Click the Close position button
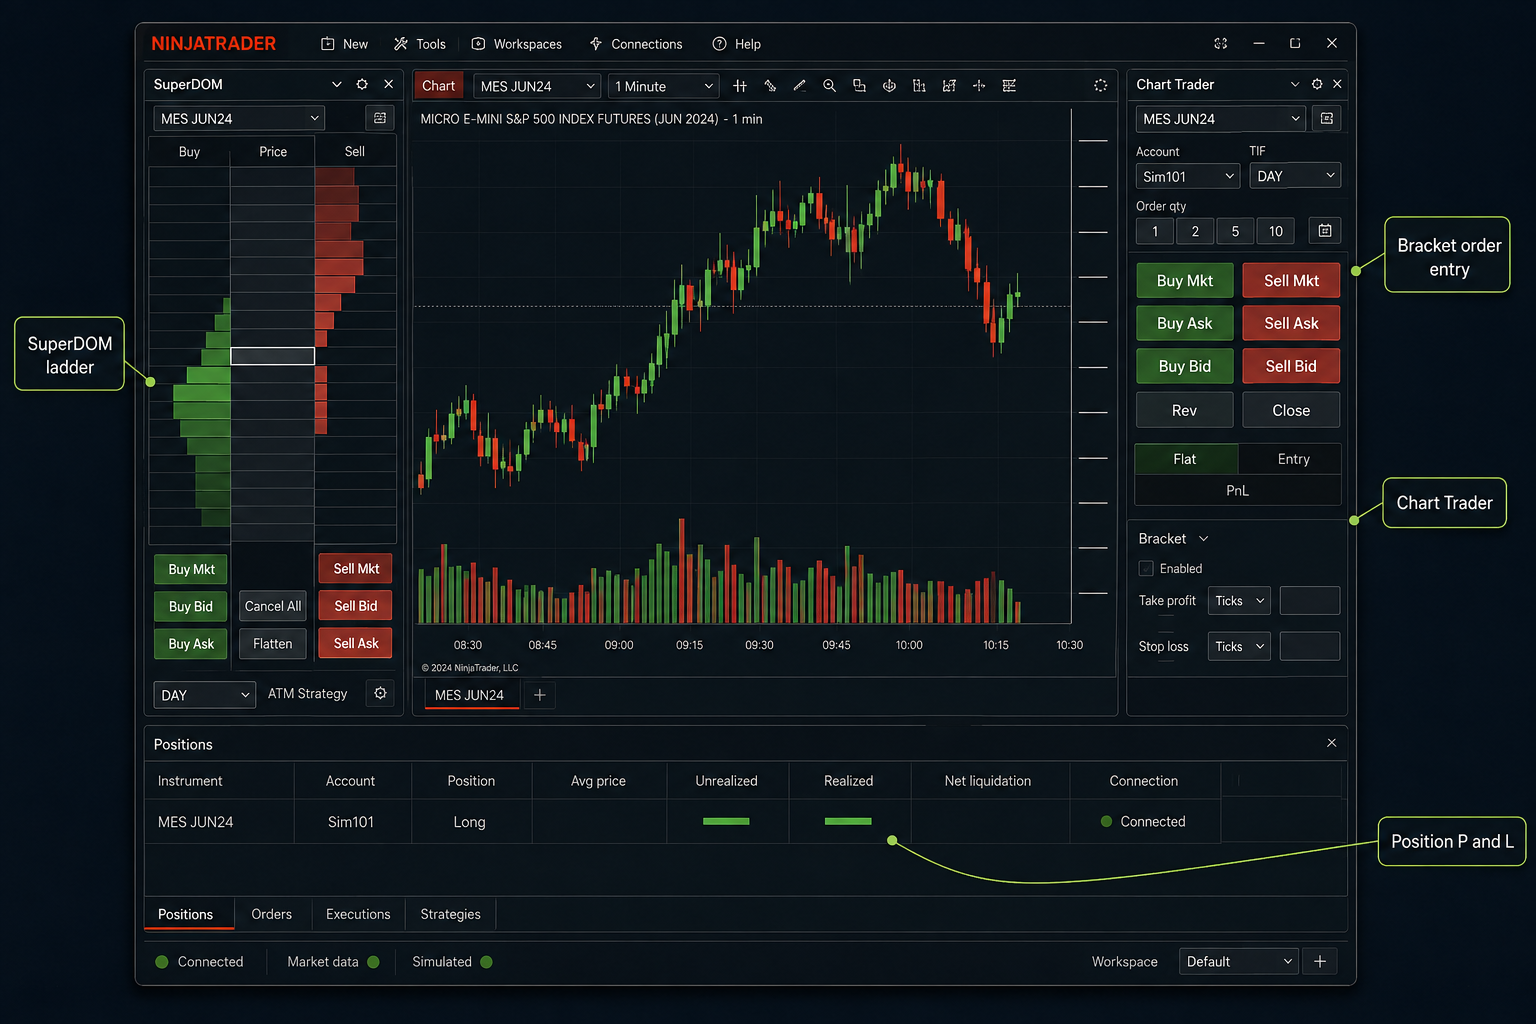 (x=1291, y=410)
